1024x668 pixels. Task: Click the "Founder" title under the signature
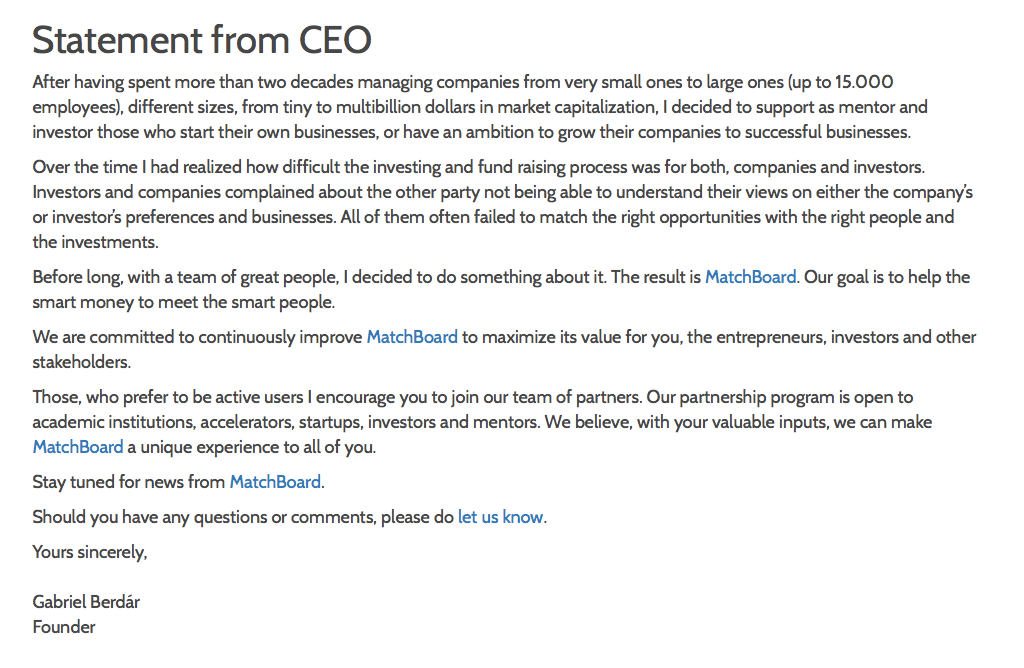coord(64,627)
